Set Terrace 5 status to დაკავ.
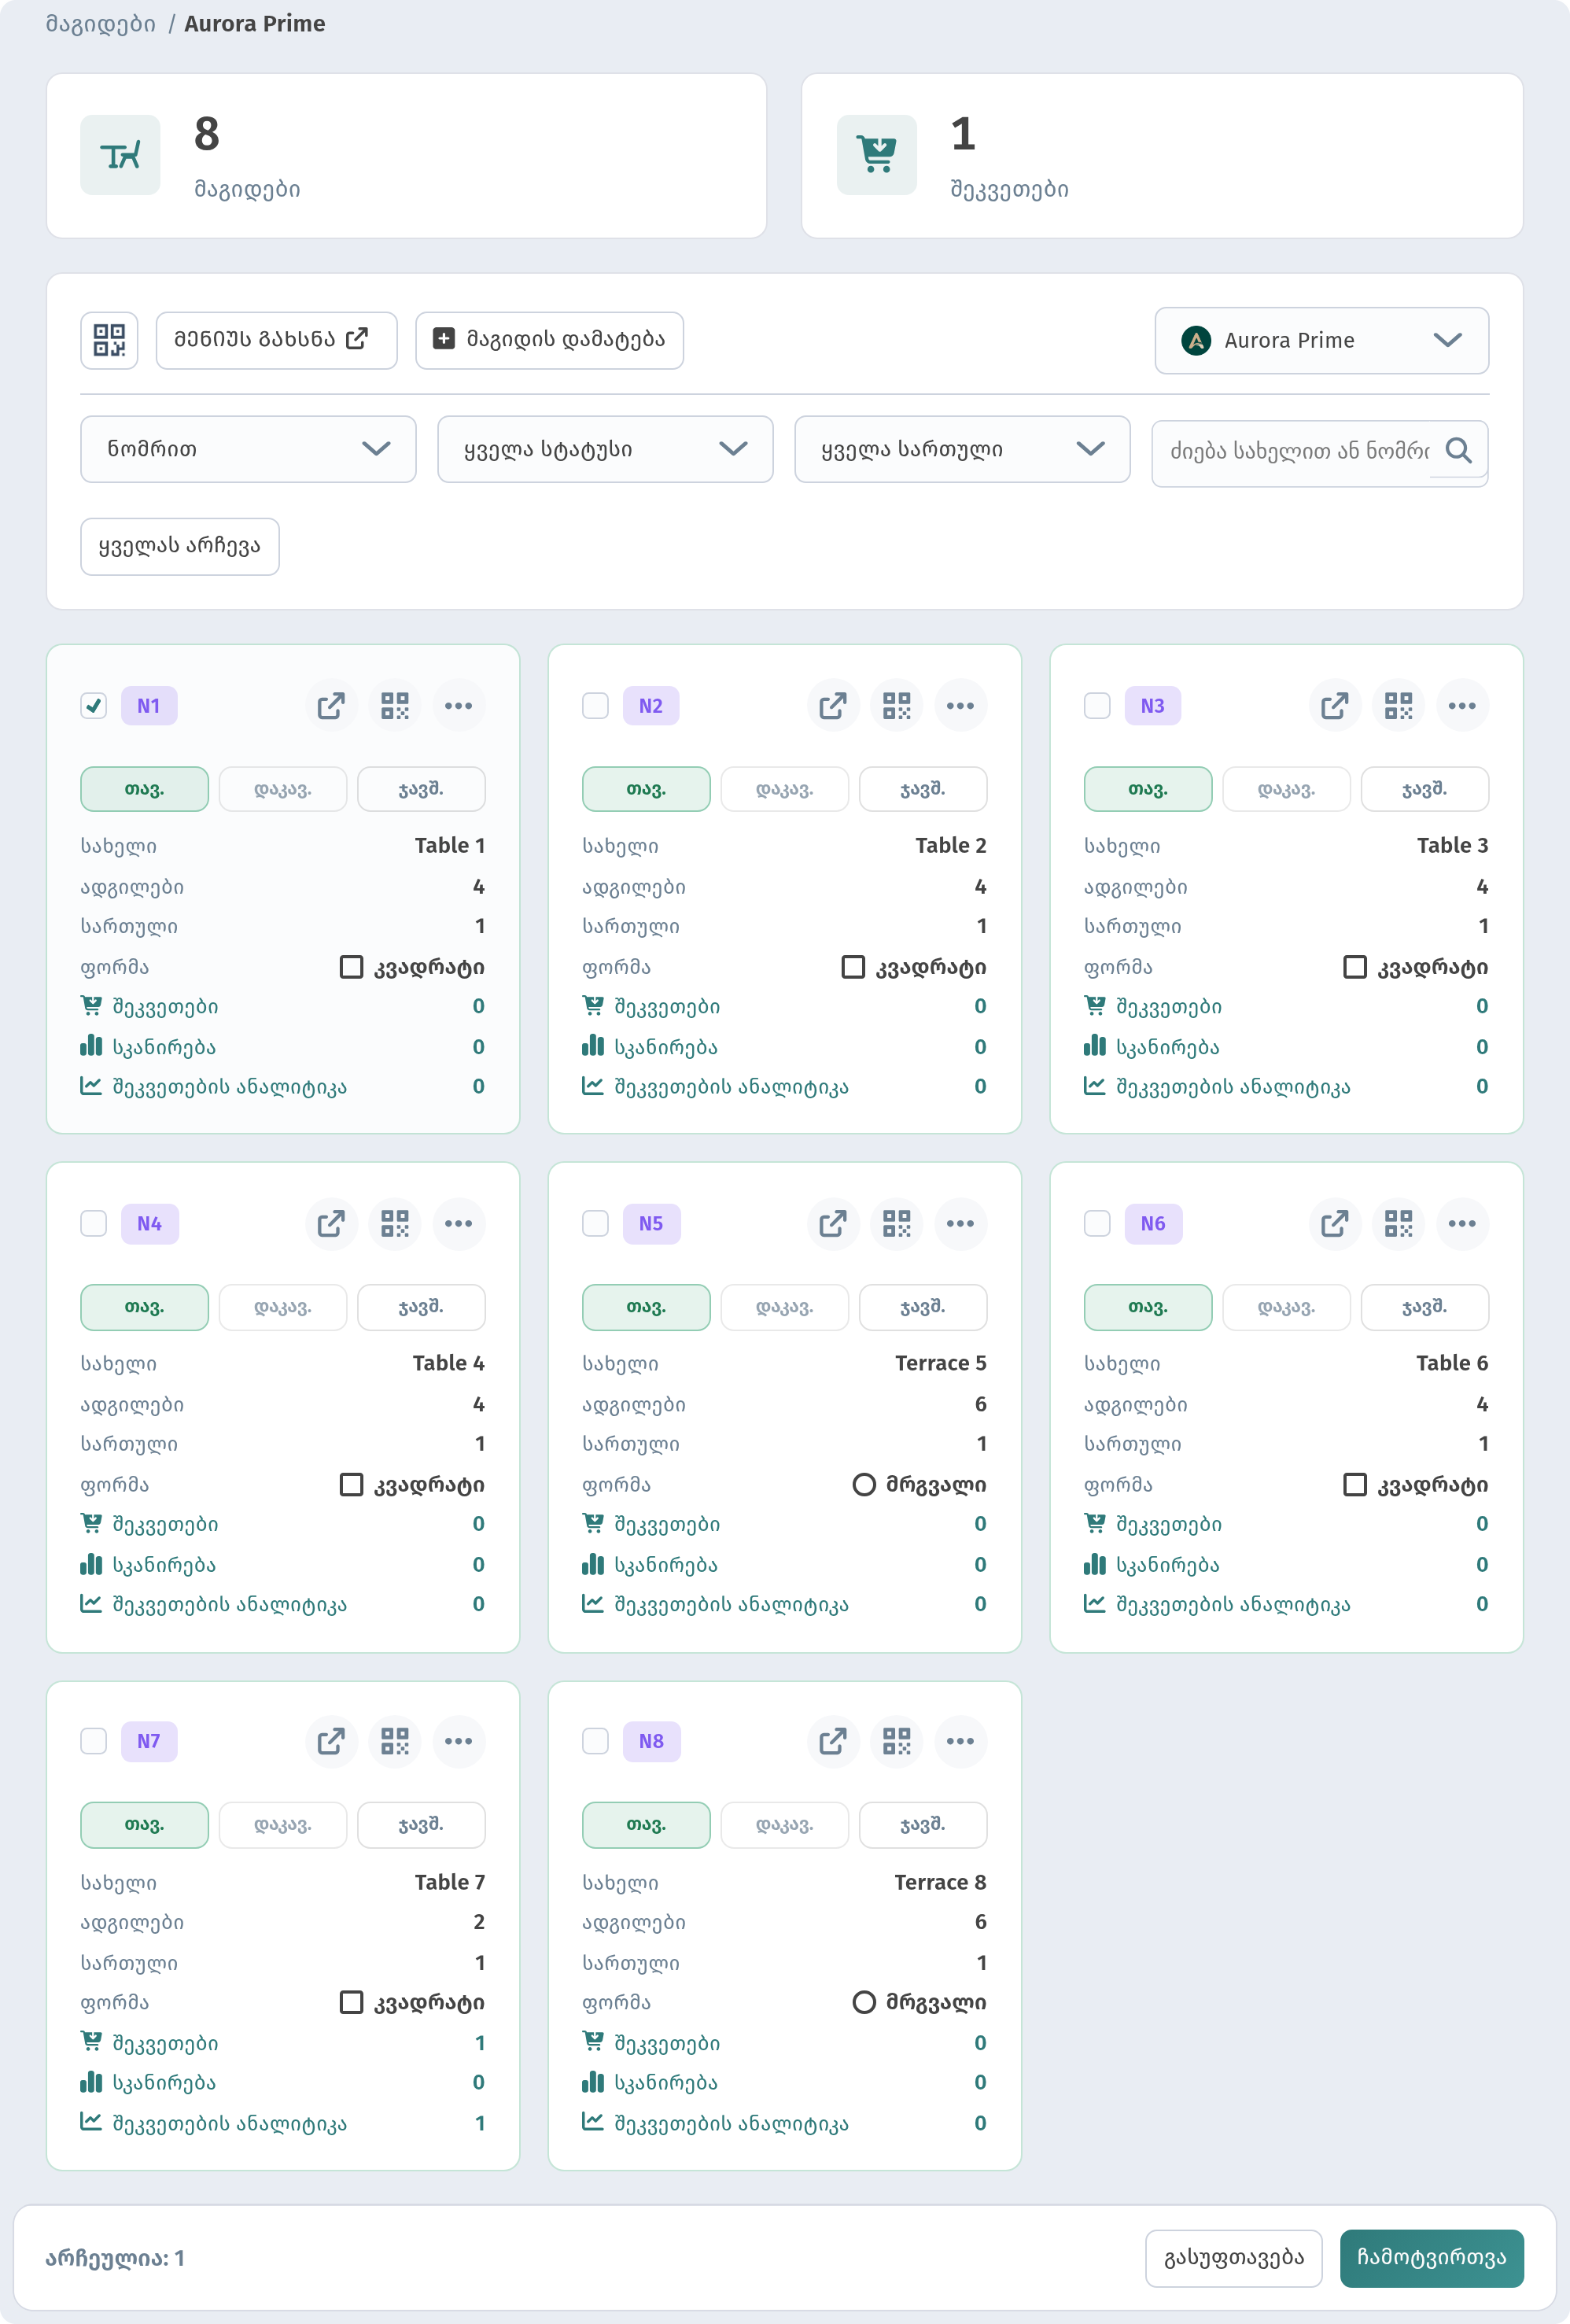This screenshot has width=1570, height=2324. pyautogui.click(x=785, y=1308)
